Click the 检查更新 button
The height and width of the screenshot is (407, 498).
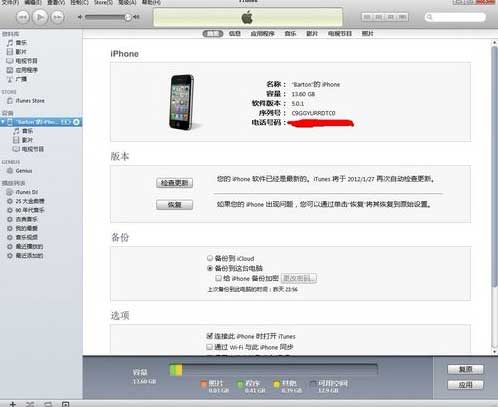[174, 183]
